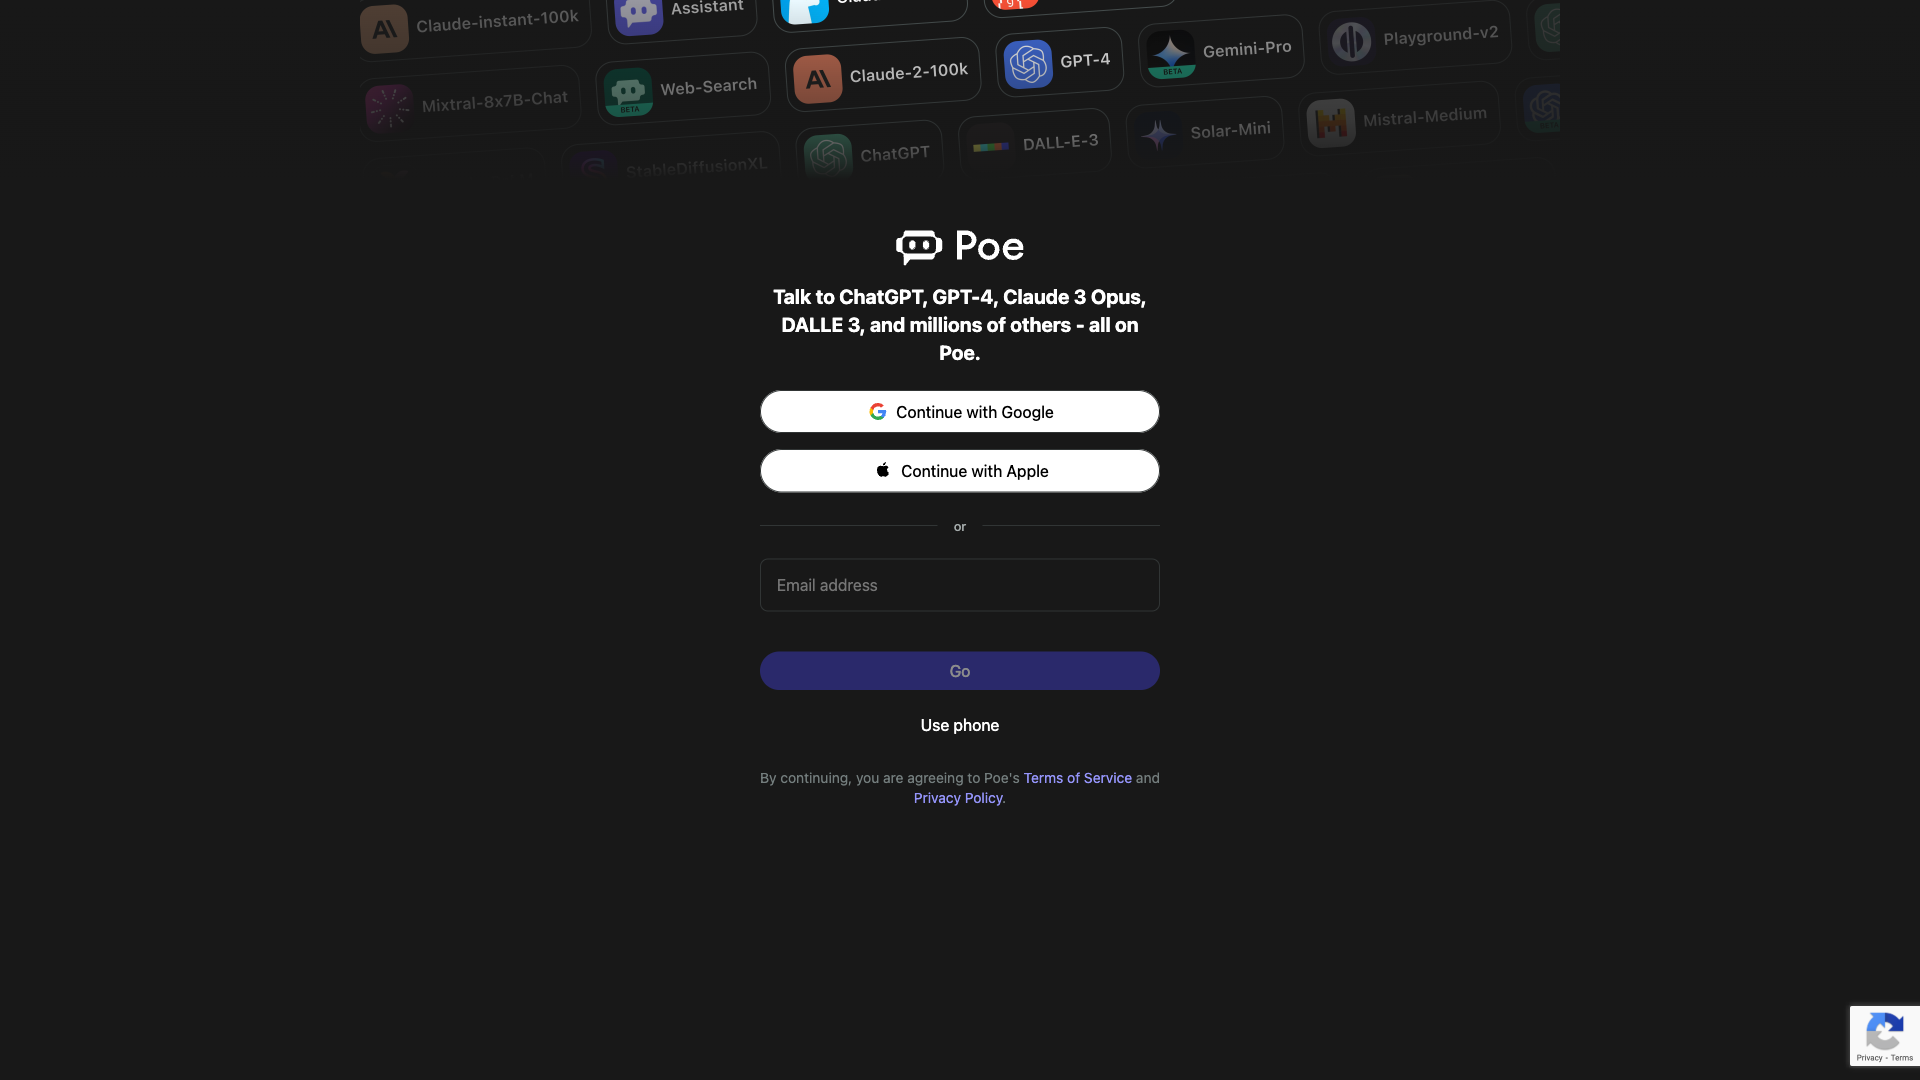Click the Poe logo icon
The height and width of the screenshot is (1080, 1920).
coord(919,245)
